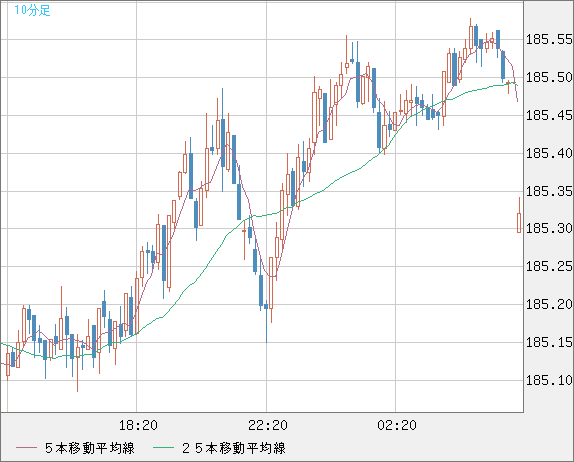Click the 10分足 timeframe label
The image size is (574, 462).
(x=32, y=10)
